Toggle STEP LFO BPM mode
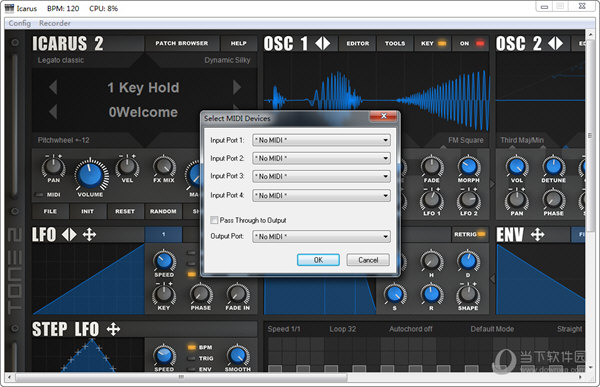600x387 pixels. [x=191, y=347]
